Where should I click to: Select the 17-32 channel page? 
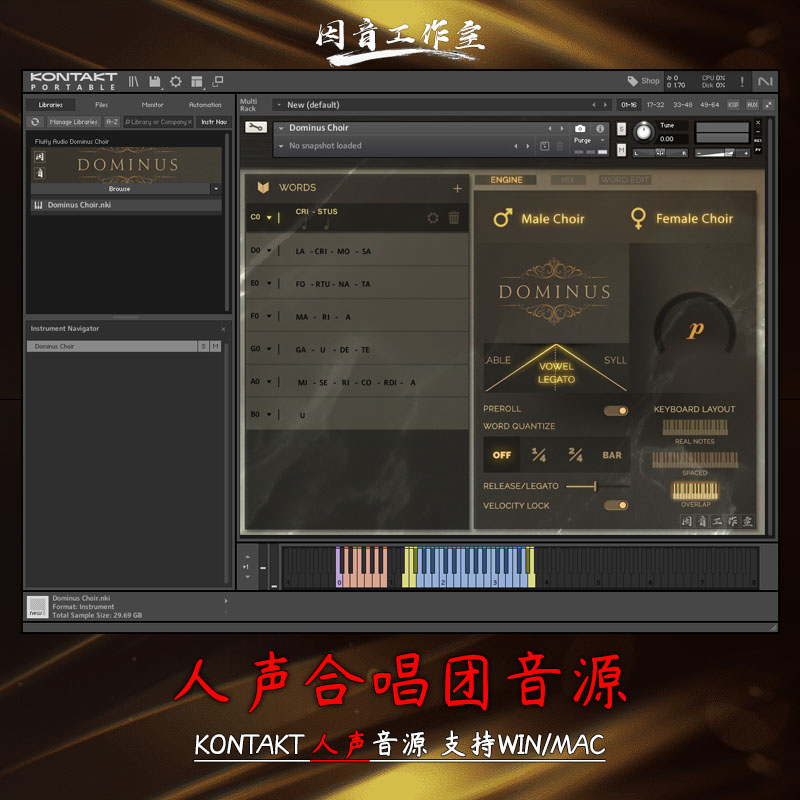click(x=655, y=105)
